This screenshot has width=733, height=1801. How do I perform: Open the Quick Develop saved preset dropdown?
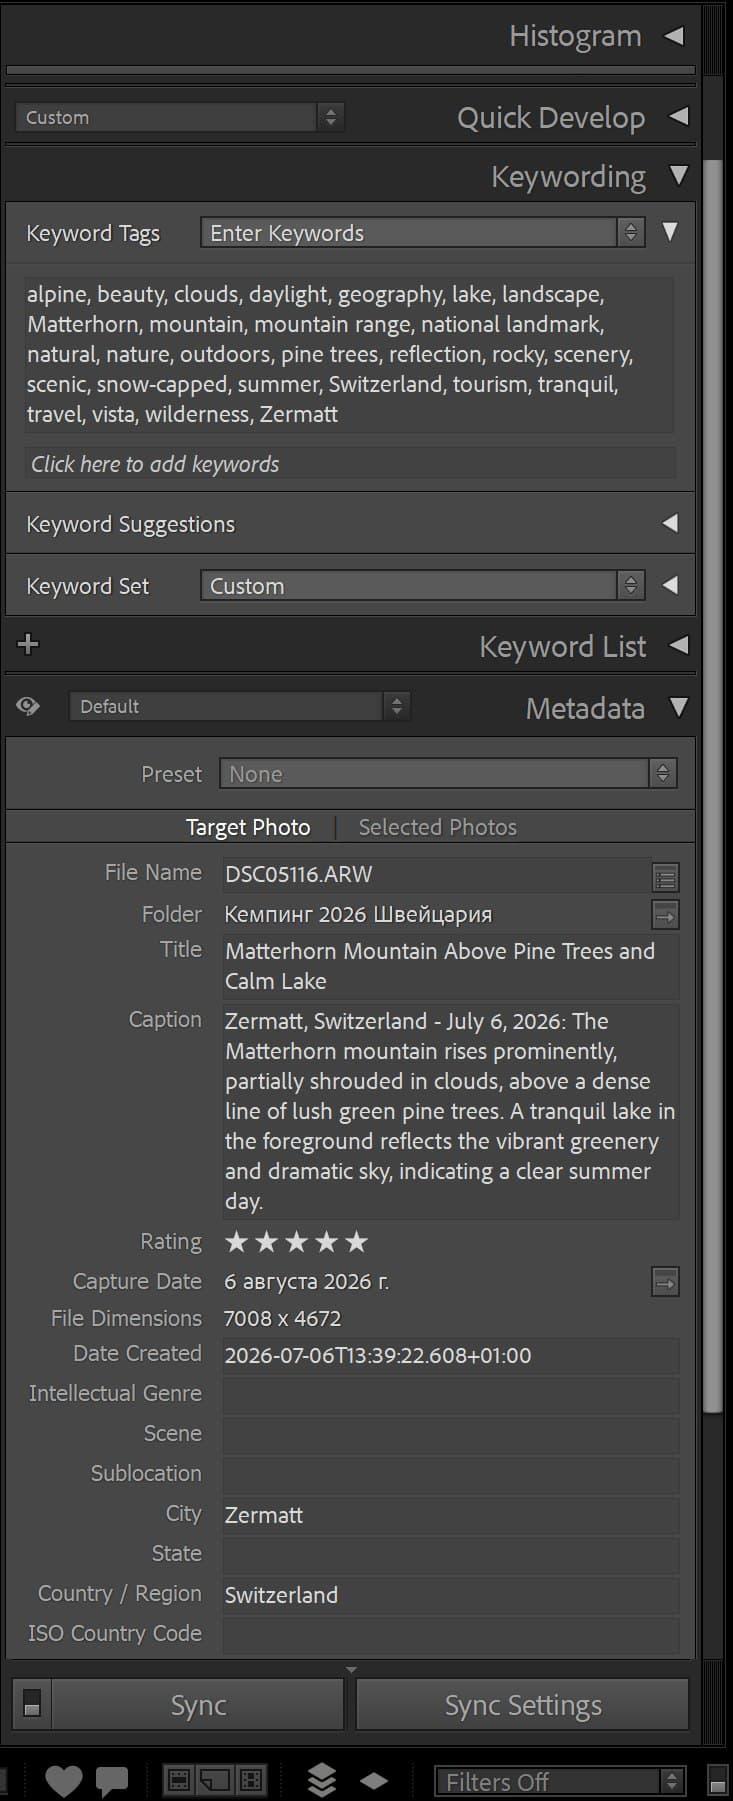click(180, 117)
